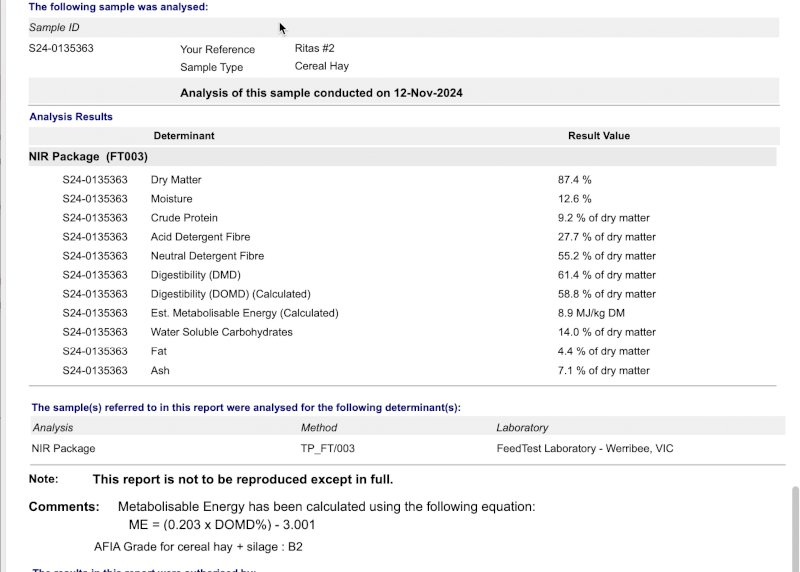The image size is (800, 572).
Task: Click the 'Crude Protein' determinant
Action: coord(184,218)
